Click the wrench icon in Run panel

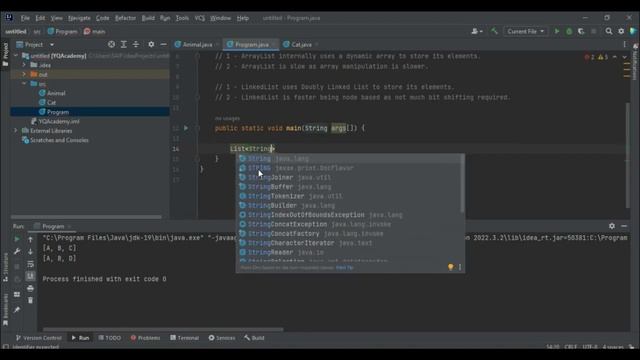coord(17,251)
